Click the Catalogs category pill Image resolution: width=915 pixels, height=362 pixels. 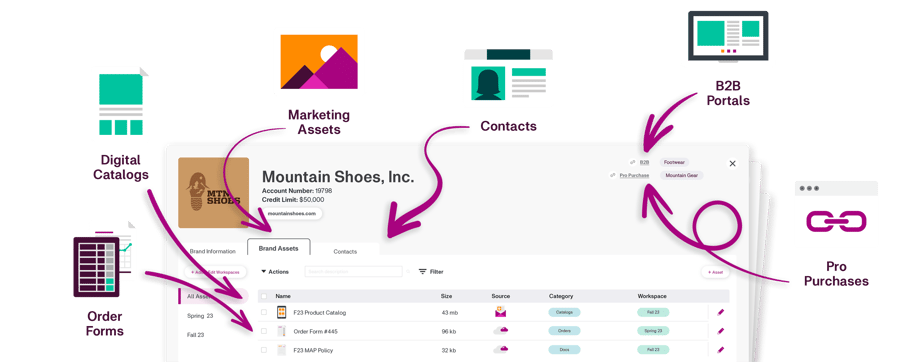pyautogui.click(x=564, y=312)
